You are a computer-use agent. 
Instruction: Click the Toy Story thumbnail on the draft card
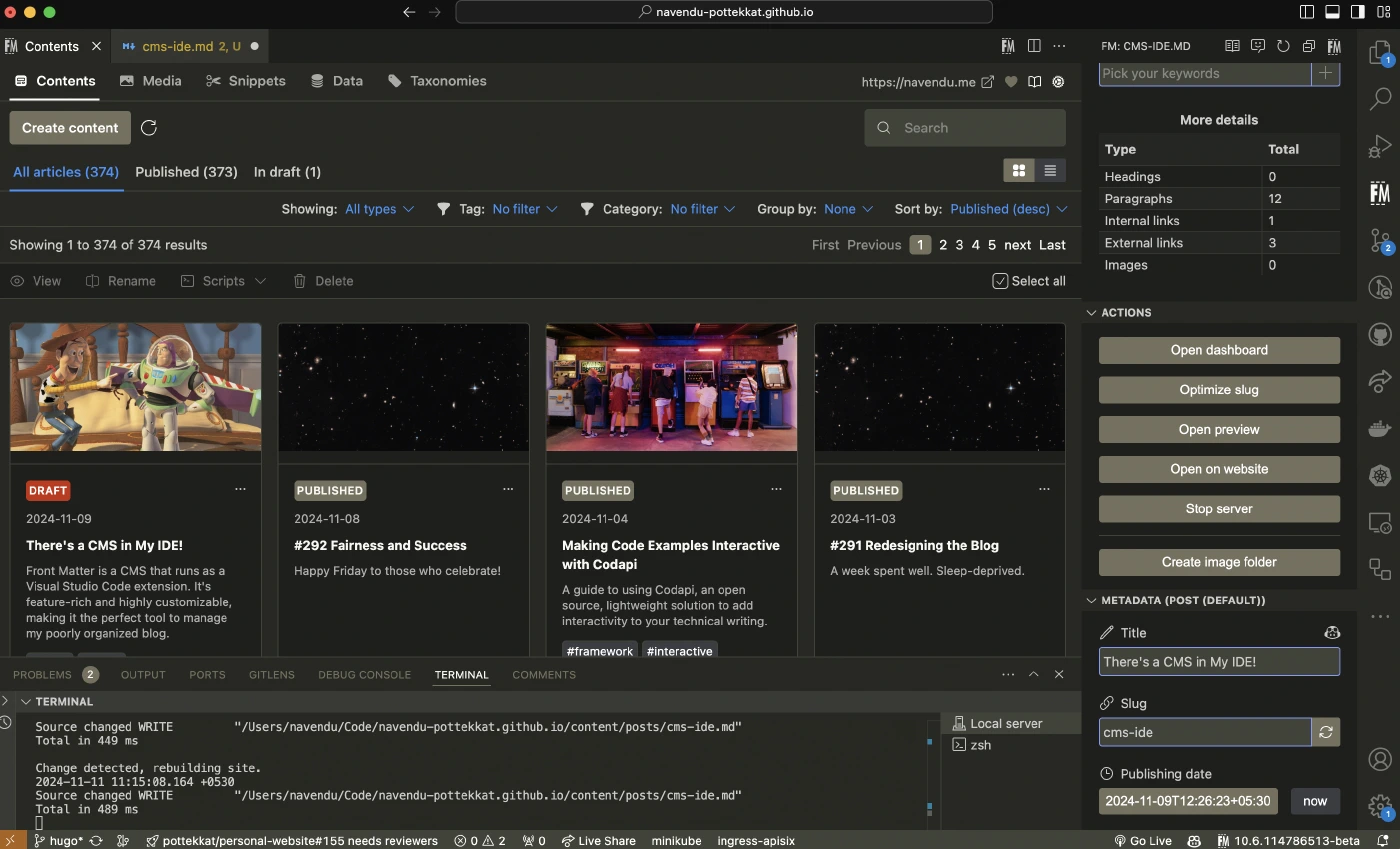[x=136, y=387]
